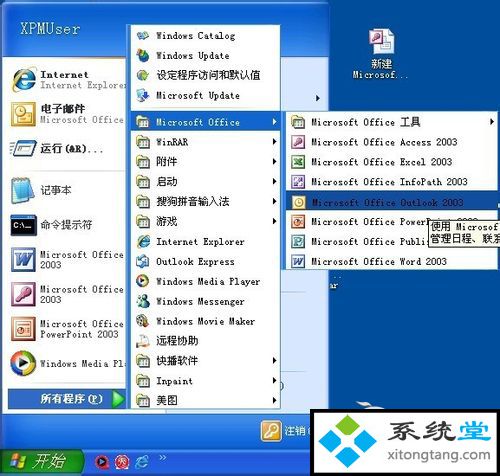Open the 运行 Run dialog
The width and height of the screenshot is (500, 476).
(x=67, y=148)
